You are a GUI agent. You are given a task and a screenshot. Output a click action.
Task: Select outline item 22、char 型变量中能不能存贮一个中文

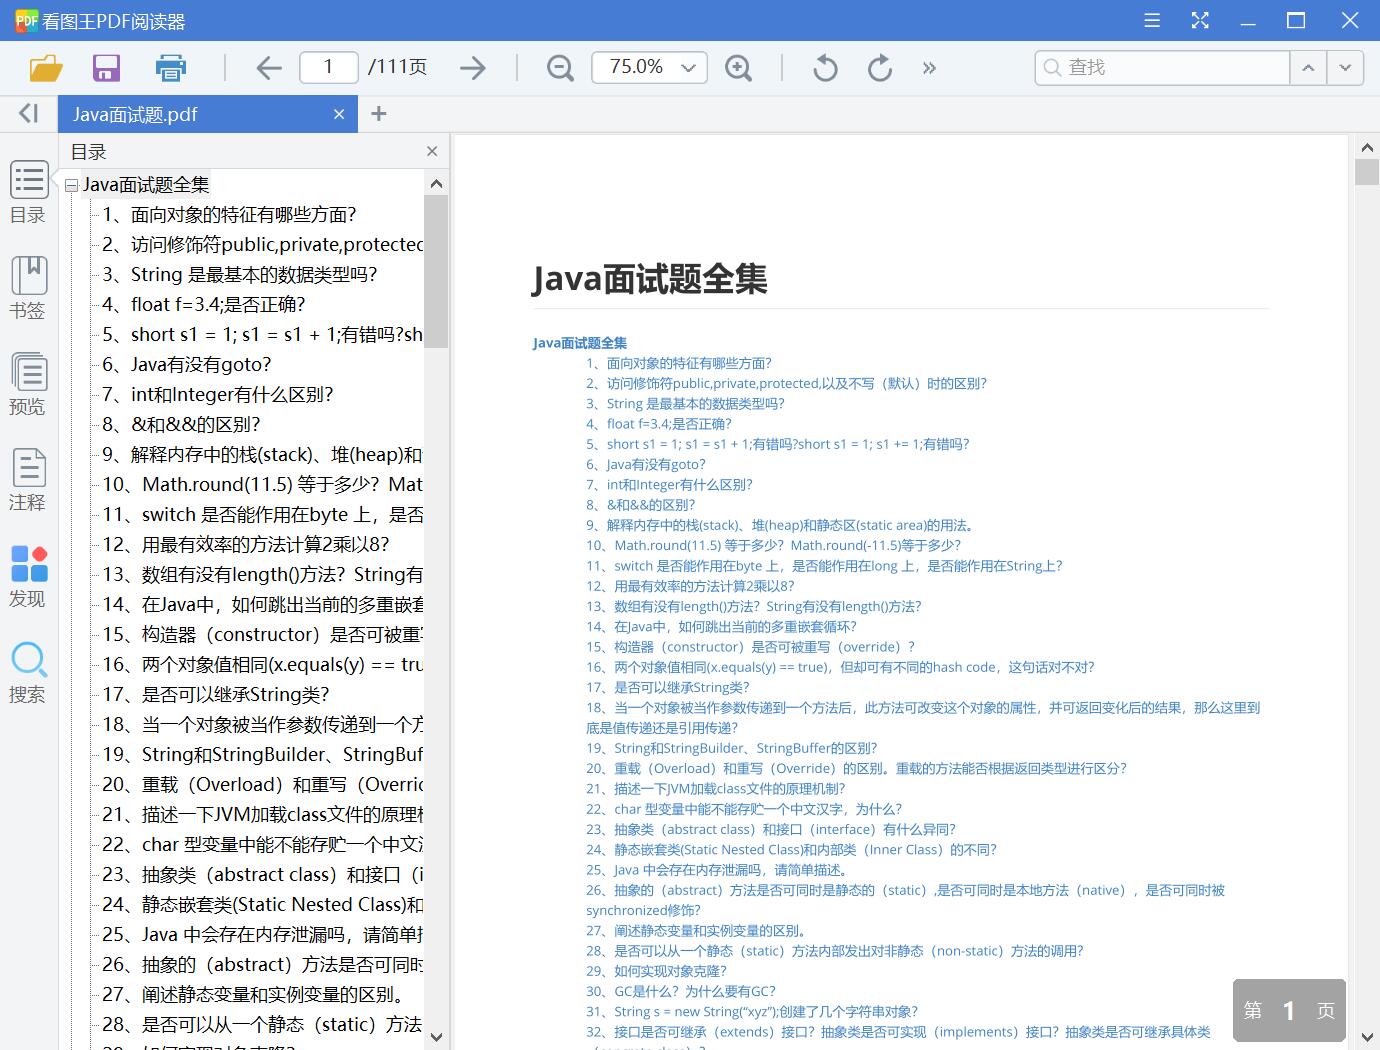pyautogui.click(x=263, y=845)
